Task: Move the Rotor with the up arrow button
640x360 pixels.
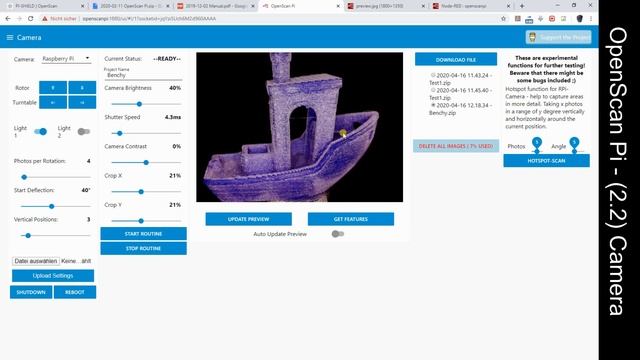Action: [x=53, y=88]
